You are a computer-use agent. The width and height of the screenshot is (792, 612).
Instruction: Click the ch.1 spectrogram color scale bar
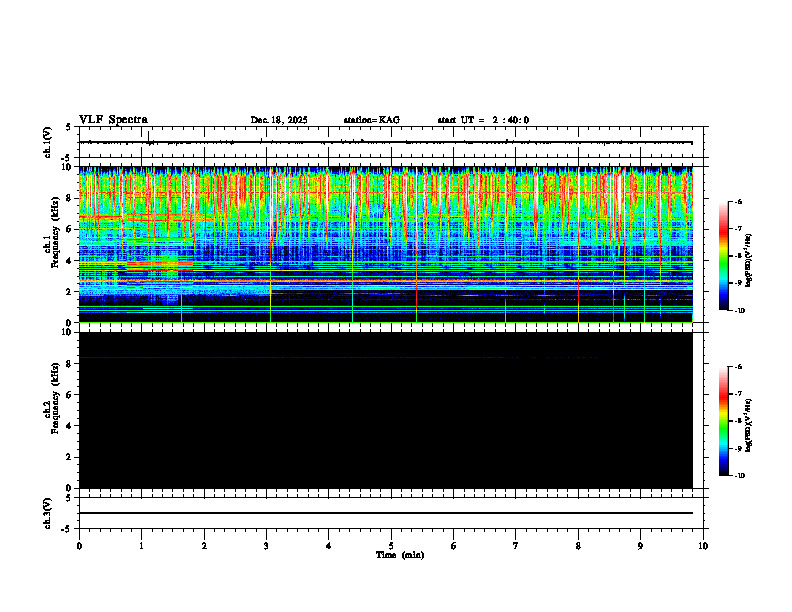click(723, 256)
